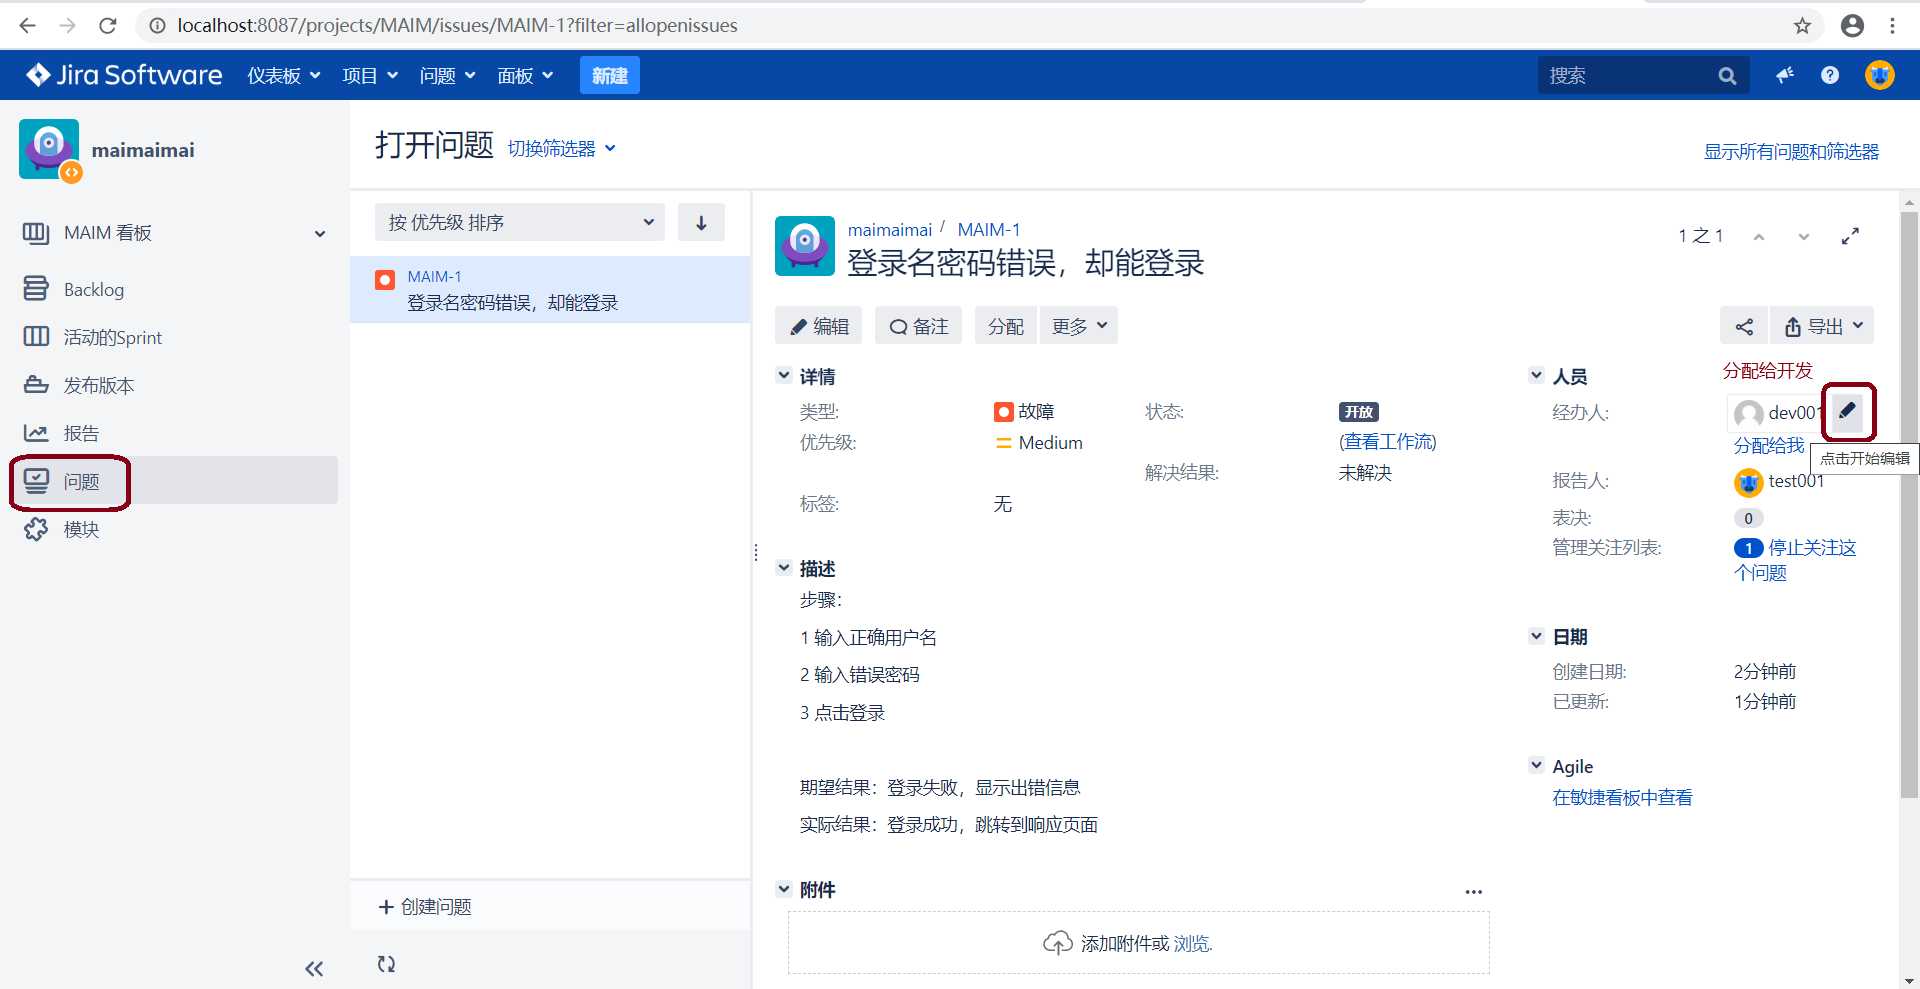
Task: Collapse the sidebar with the double chevron
Action: coord(314,968)
